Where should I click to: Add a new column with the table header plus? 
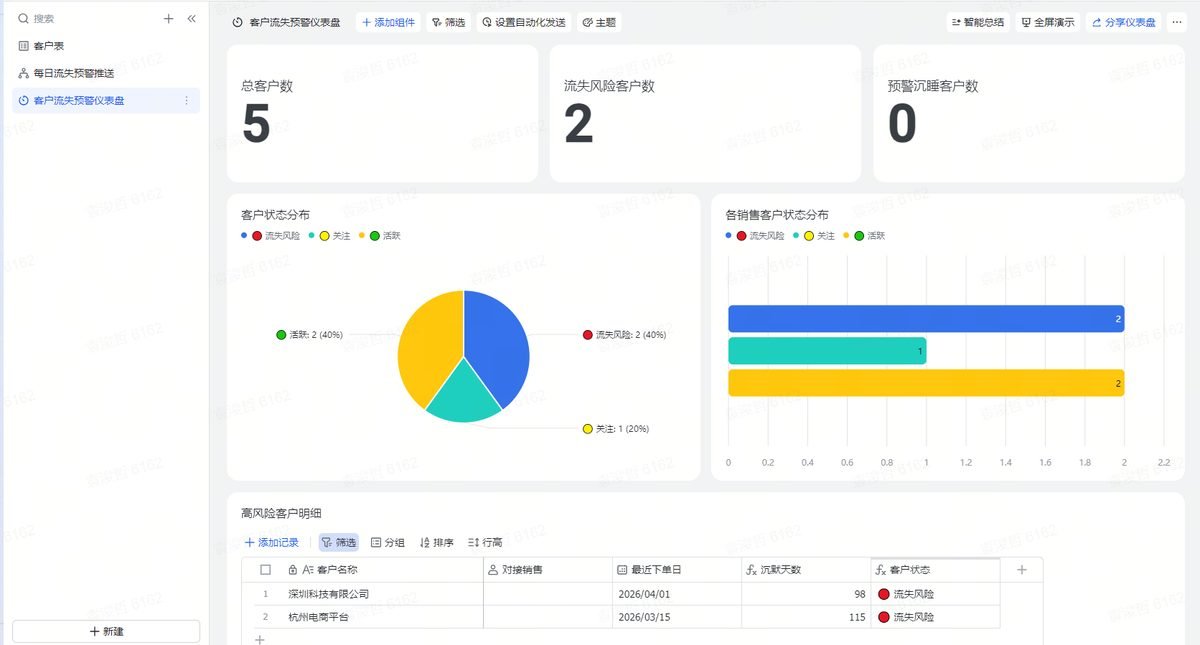pyautogui.click(x=1021, y=569)
